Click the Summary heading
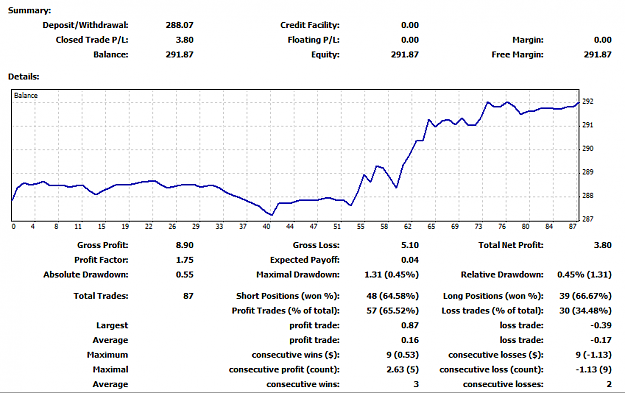This screenshot has height=393, width=625. (29, 11)
